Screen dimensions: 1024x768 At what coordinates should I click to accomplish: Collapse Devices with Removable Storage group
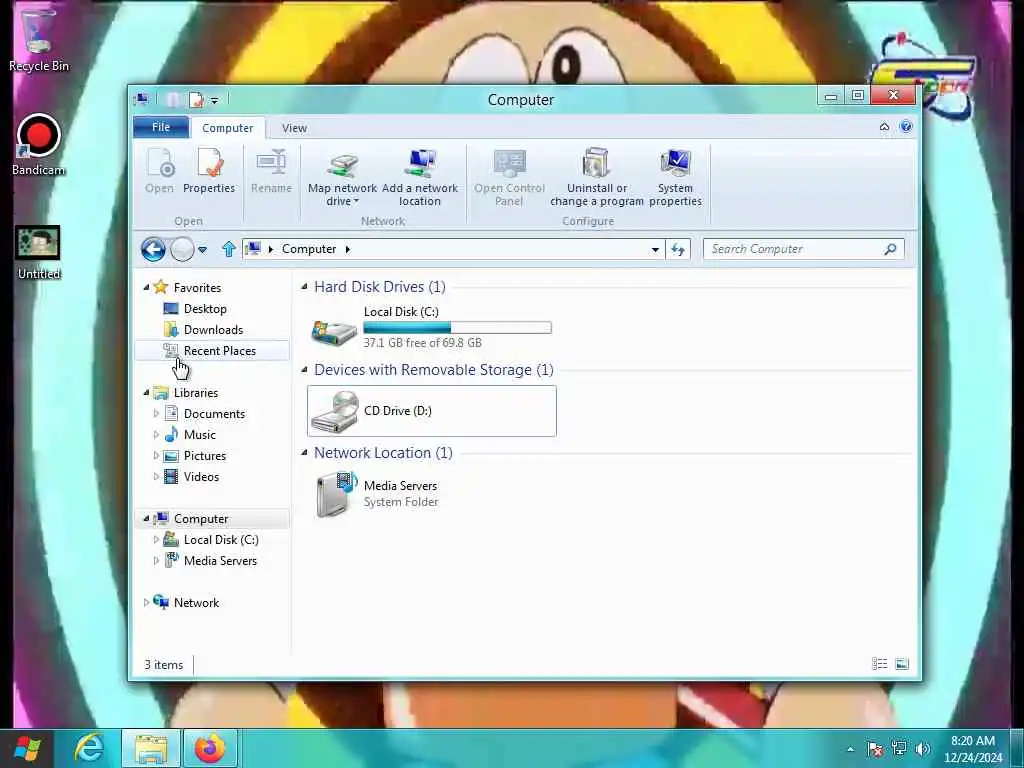click(304, 370)
